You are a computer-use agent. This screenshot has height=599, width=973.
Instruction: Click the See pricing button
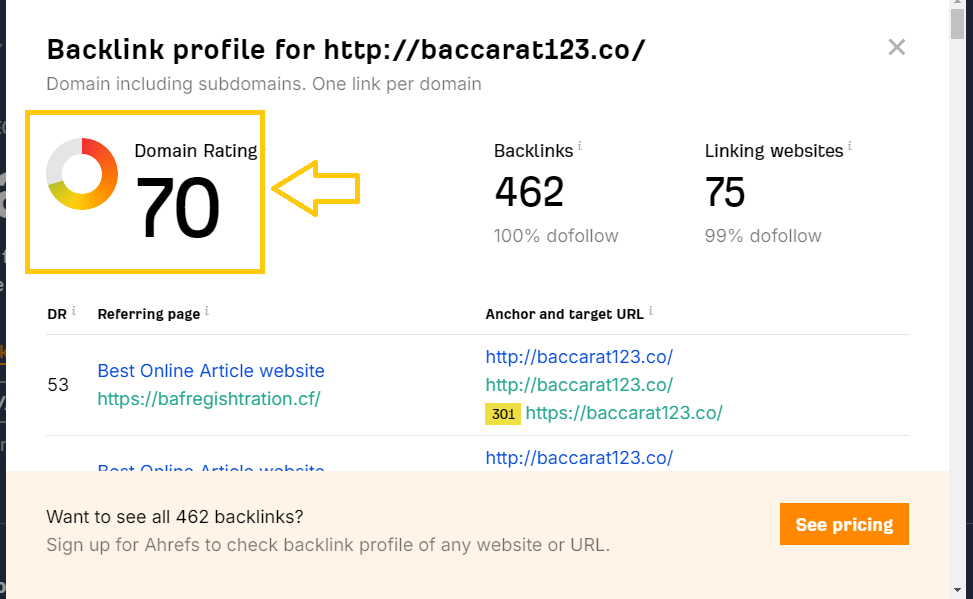pos(844,524)
